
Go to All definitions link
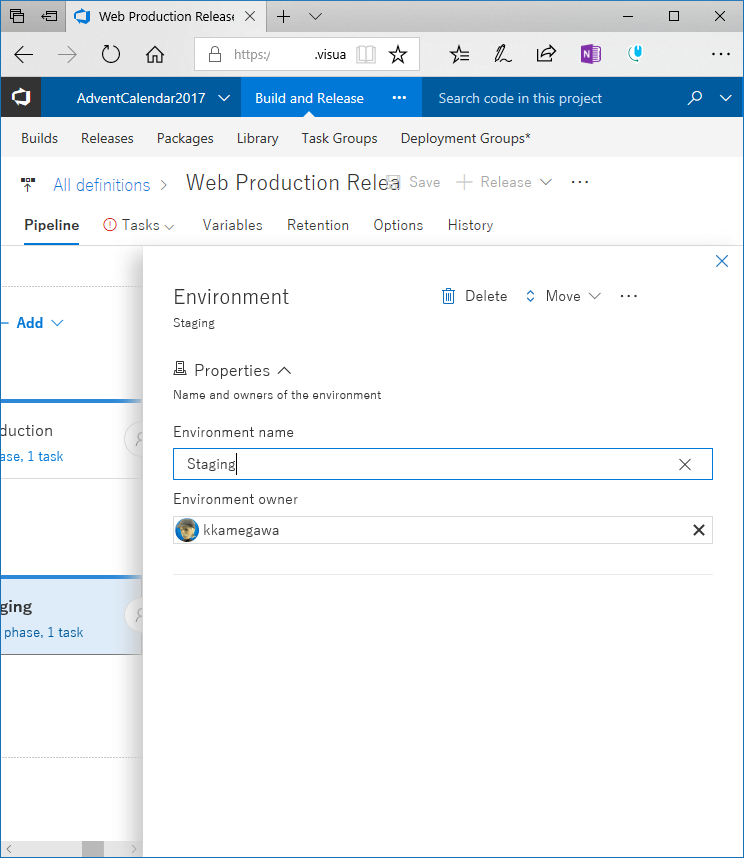[101, 185]
